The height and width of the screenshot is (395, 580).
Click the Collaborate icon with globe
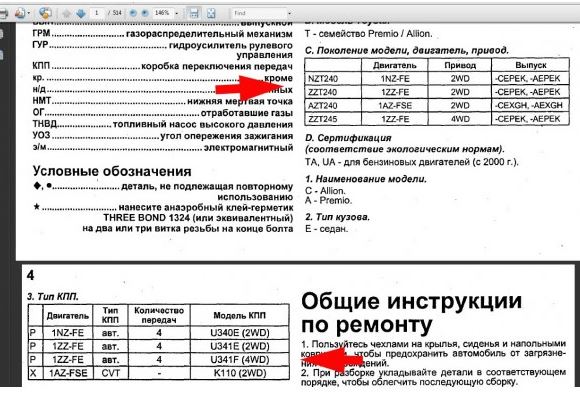coord(45,13)
